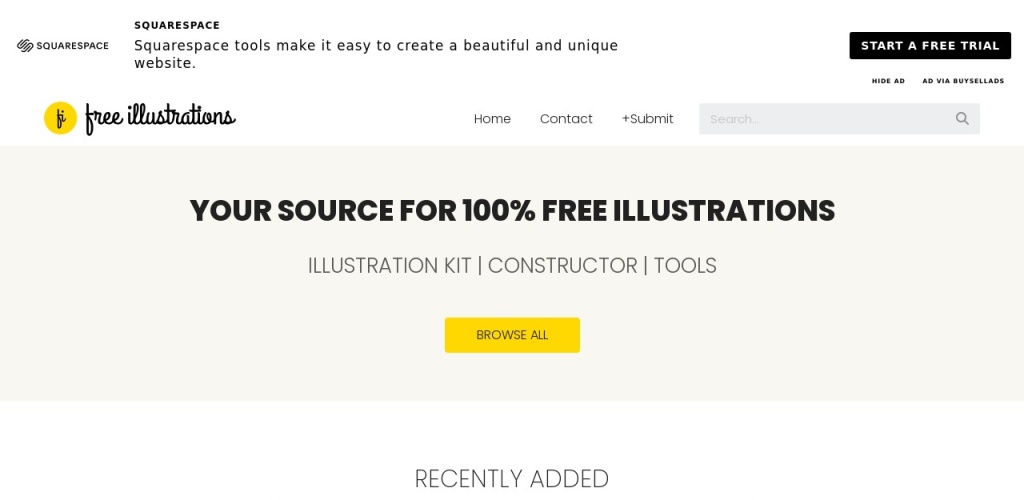Click the bold SQUARESPACE ad title
Screen dimensions: 1024x500
click(177, 26)
